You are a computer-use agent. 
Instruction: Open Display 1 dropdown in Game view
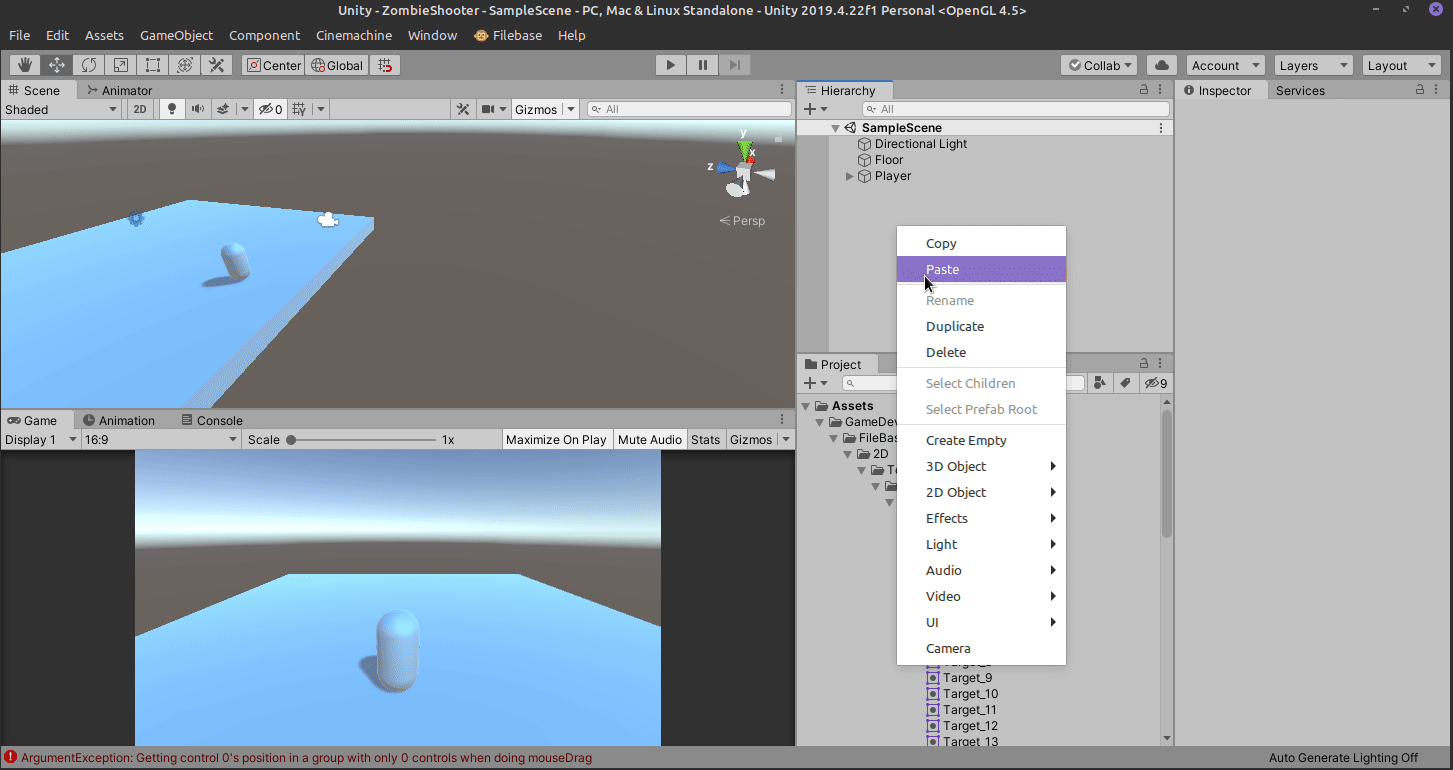(x=41, y=440)
